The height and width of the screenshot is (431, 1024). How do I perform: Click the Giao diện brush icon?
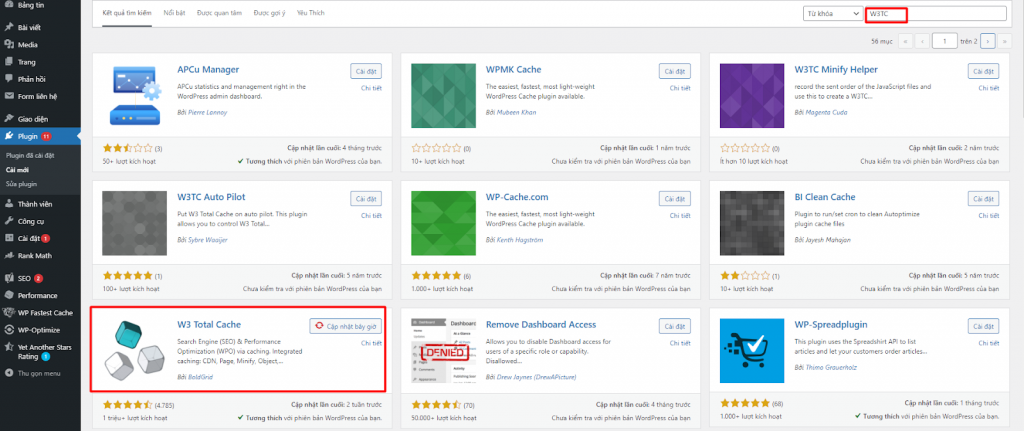tap(9, 119)
